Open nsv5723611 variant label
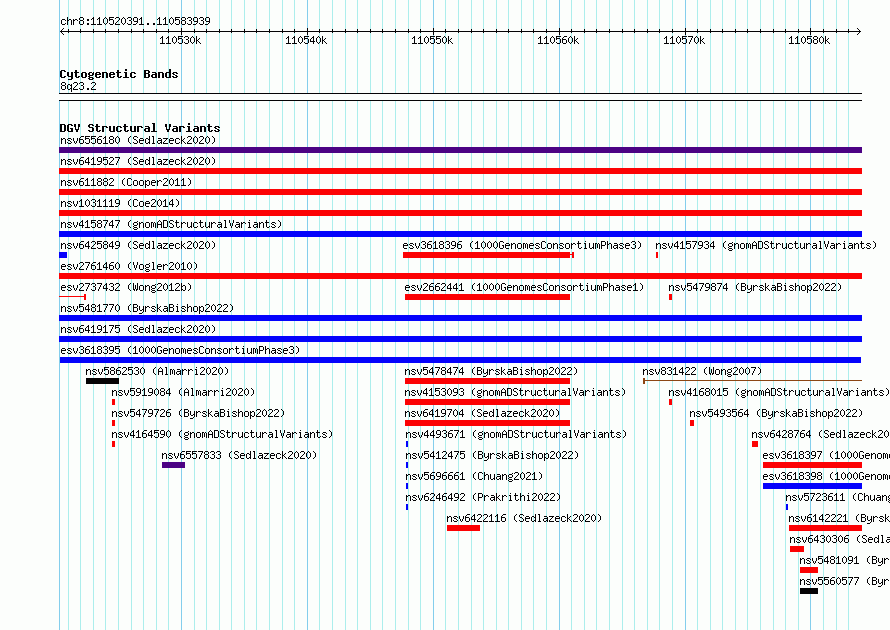This screenshot has width=890, height=630. tap(838, 497)
